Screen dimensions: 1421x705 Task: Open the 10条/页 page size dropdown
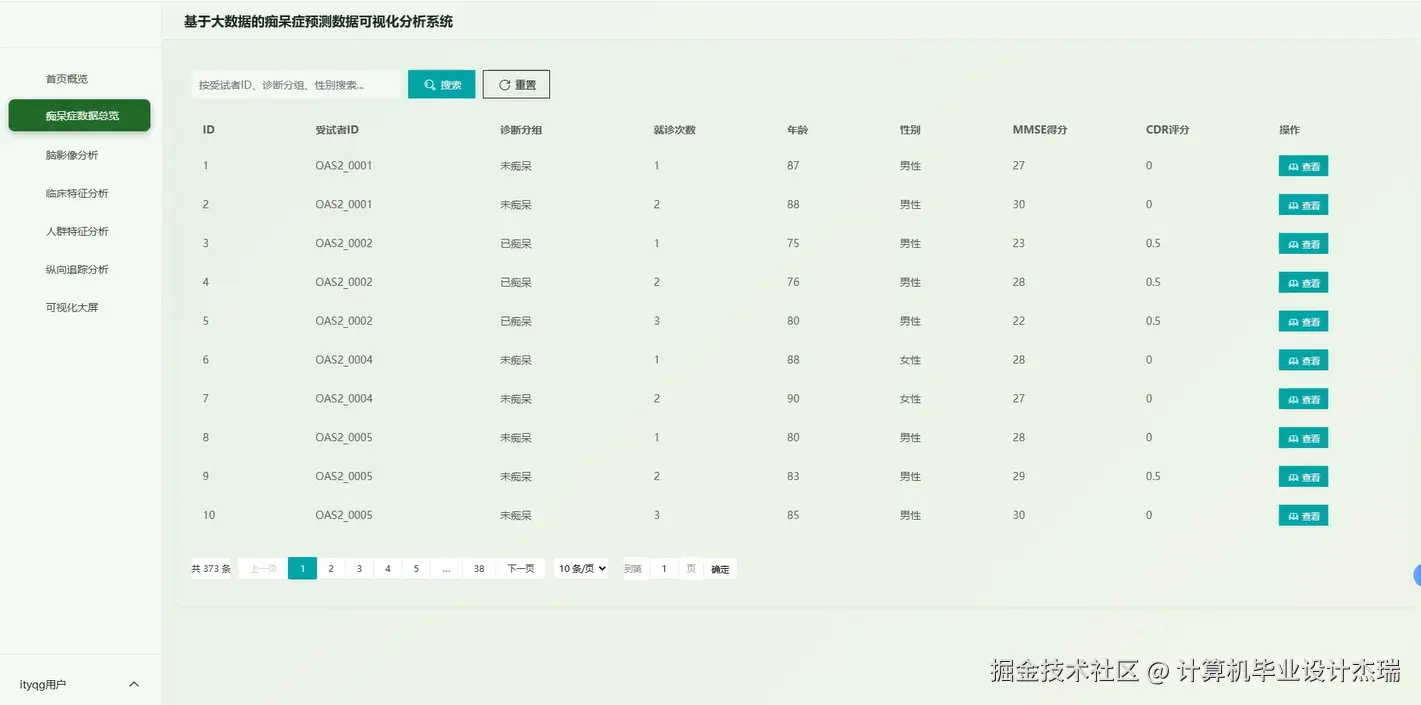pyautogui.click(x=581, y=569)
